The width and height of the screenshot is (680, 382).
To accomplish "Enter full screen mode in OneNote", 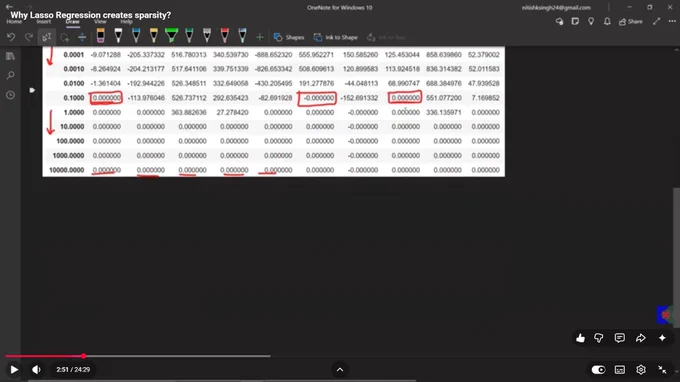I will point(657,21).
